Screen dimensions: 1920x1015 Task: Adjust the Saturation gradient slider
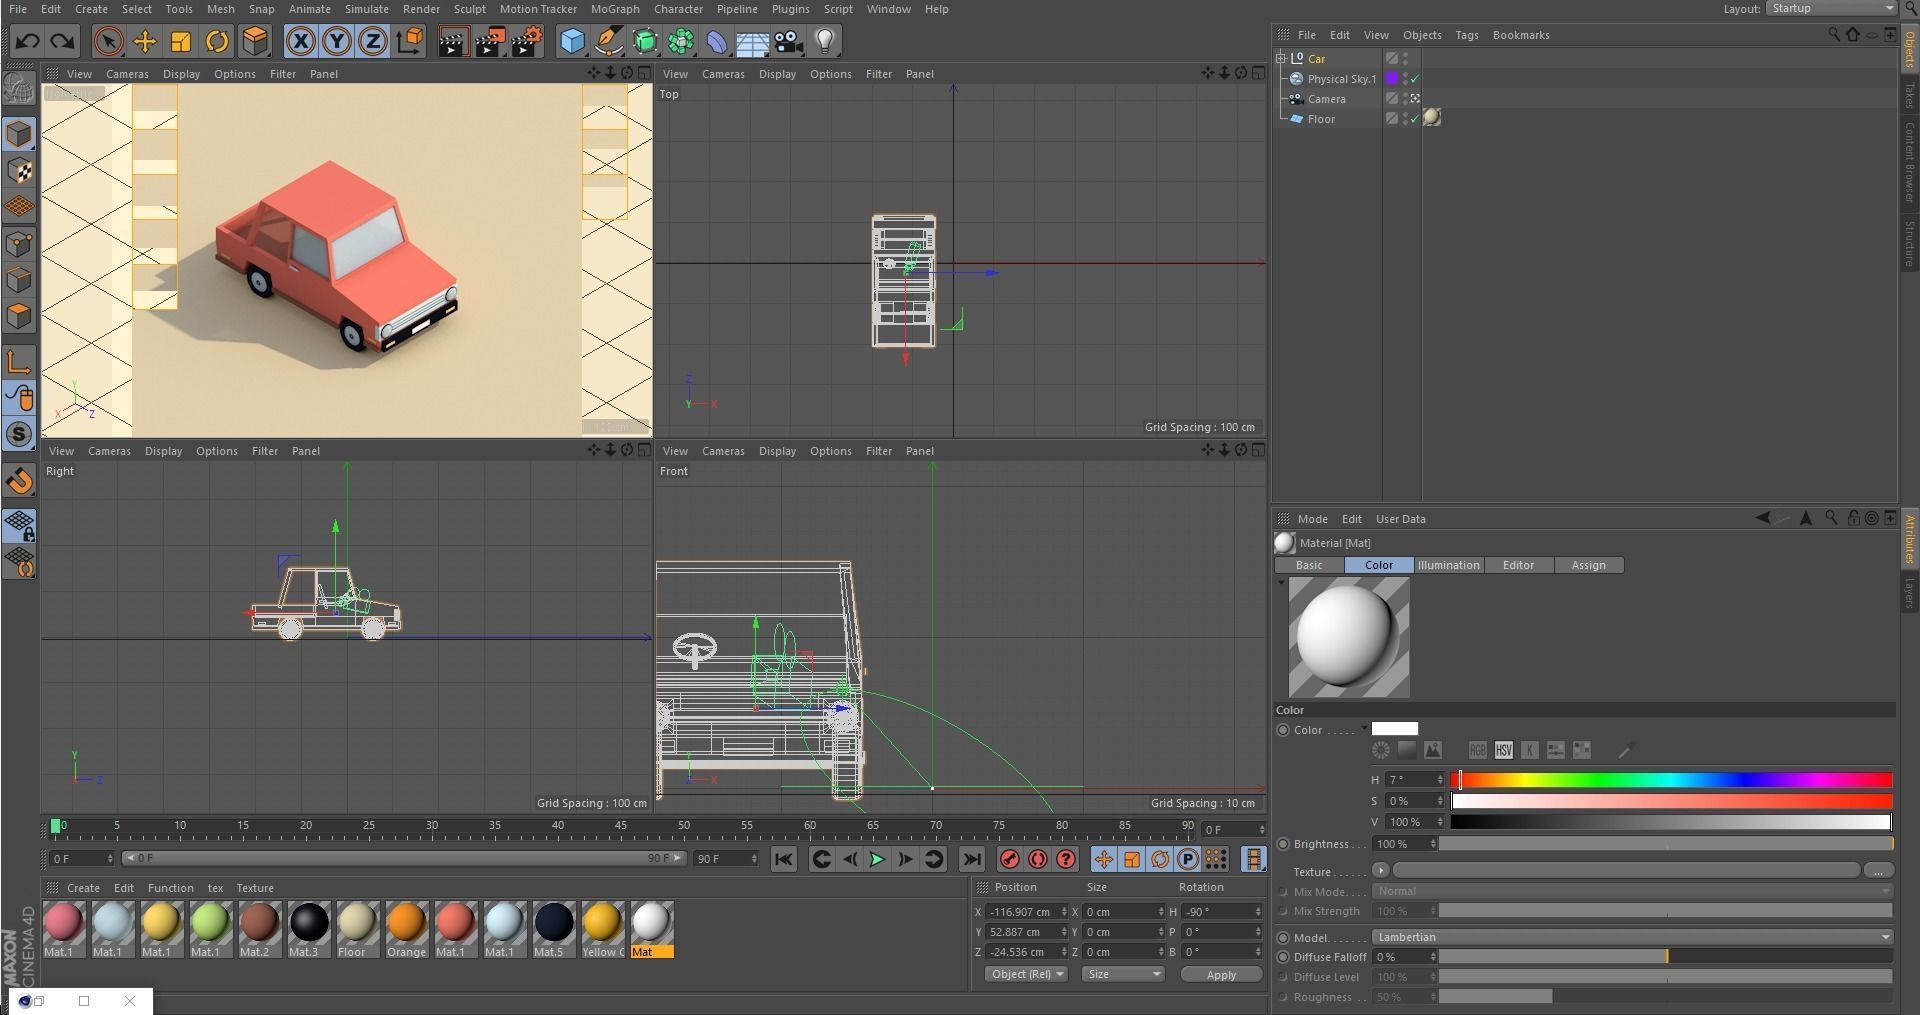click(1671, 801)
